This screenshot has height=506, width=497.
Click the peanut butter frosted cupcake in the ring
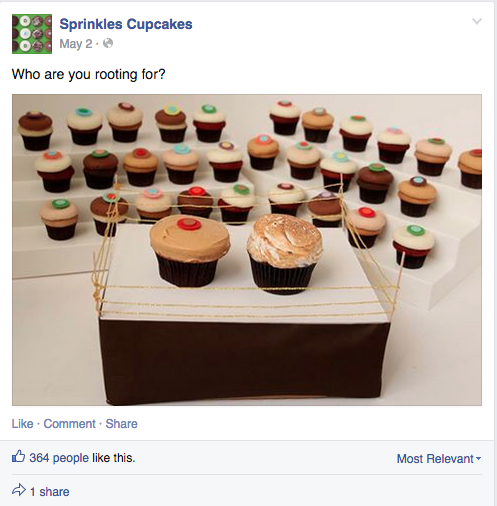(189, 251)
